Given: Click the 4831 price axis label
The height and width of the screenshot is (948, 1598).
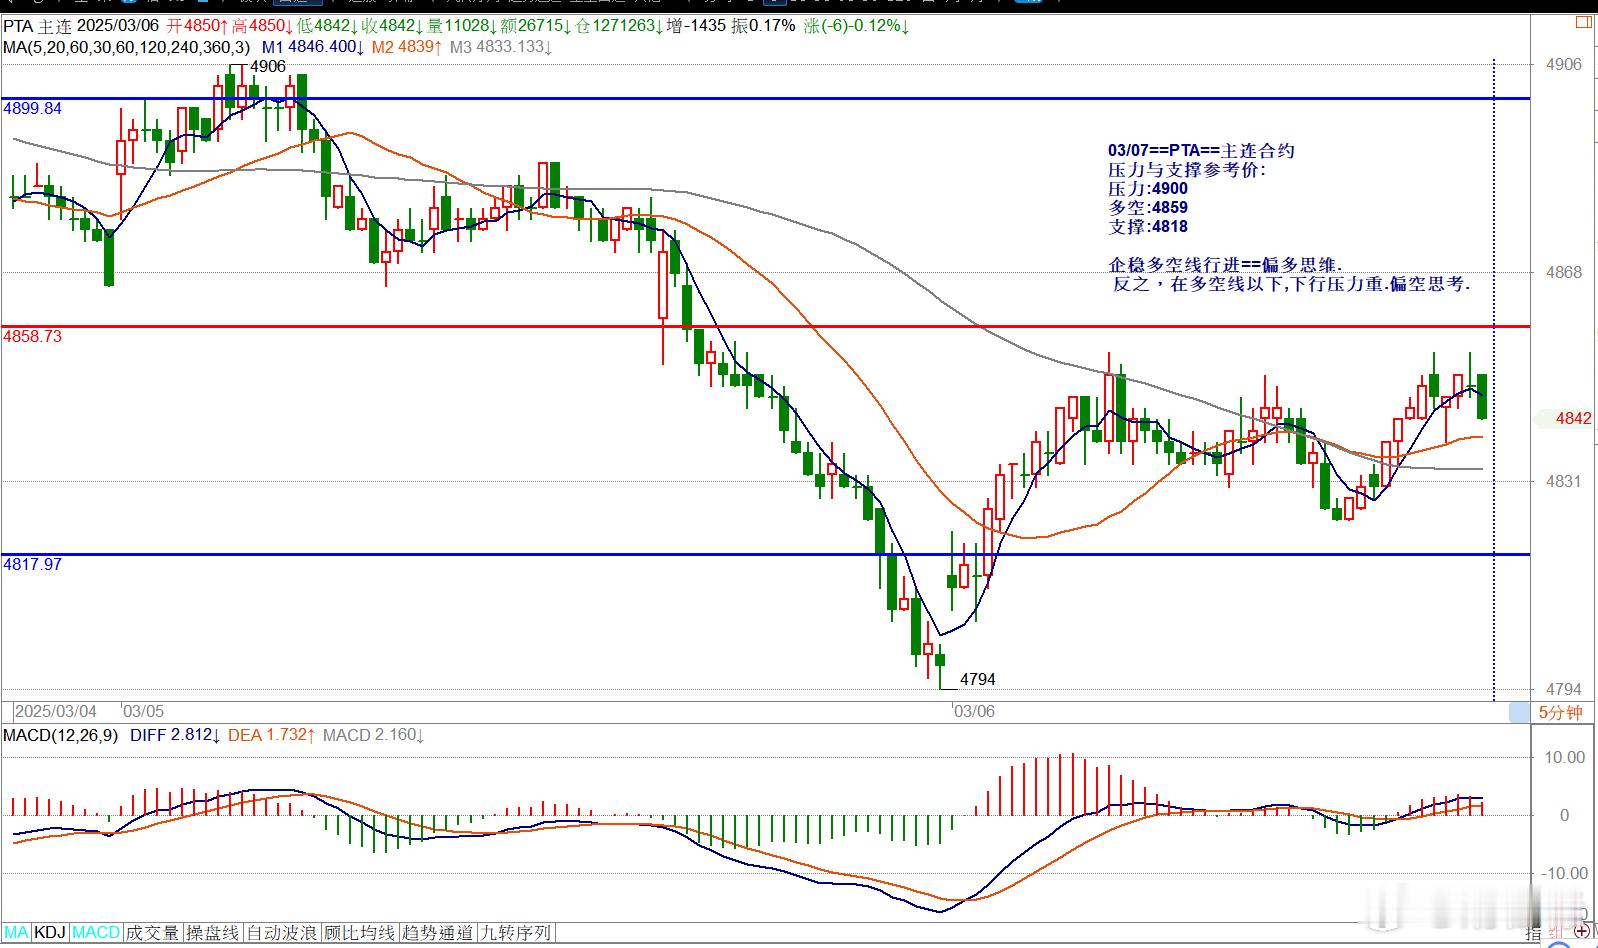Looking at the screenshot, I should coord(1564,481).
